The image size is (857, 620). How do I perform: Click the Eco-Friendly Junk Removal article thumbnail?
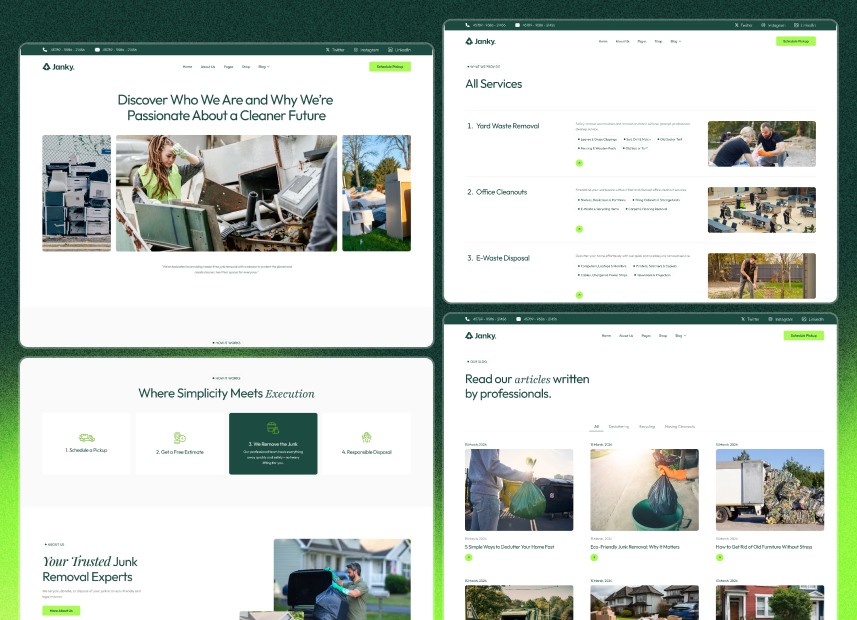pyautogui.click(x=644, y=490)
